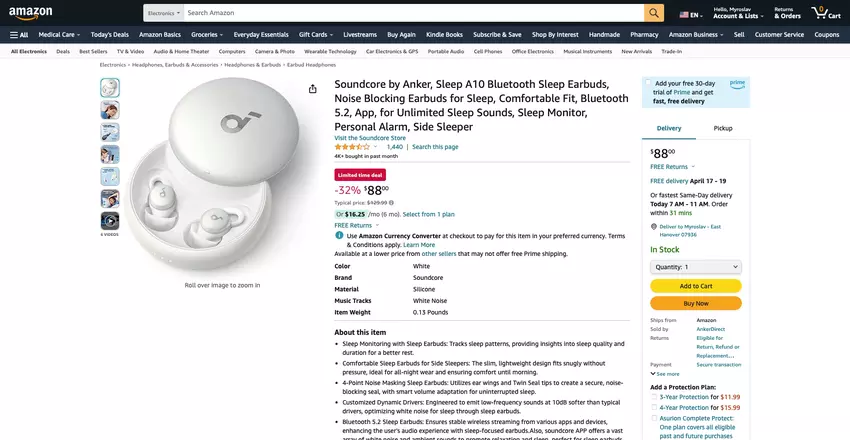Visit the Soundcore Store link
The height and width of the screenshot is (440, 850).
tap(369, 137)
